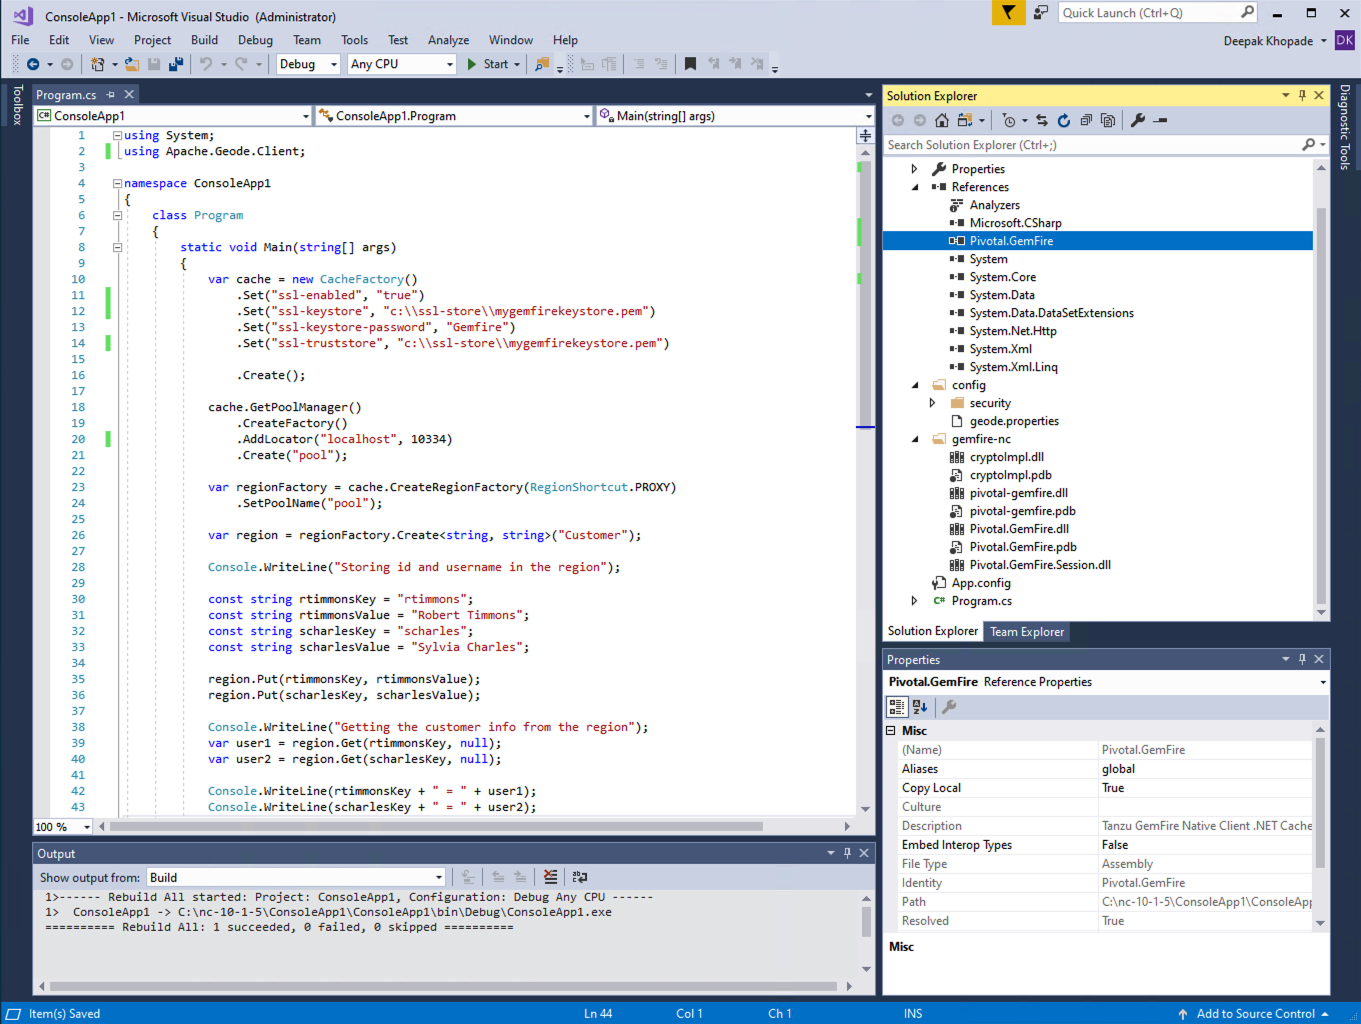Switch Properties panel to Alphabetical sorting
Image resolution: width=1361 pixels, height=1024 pixels.
920,707
